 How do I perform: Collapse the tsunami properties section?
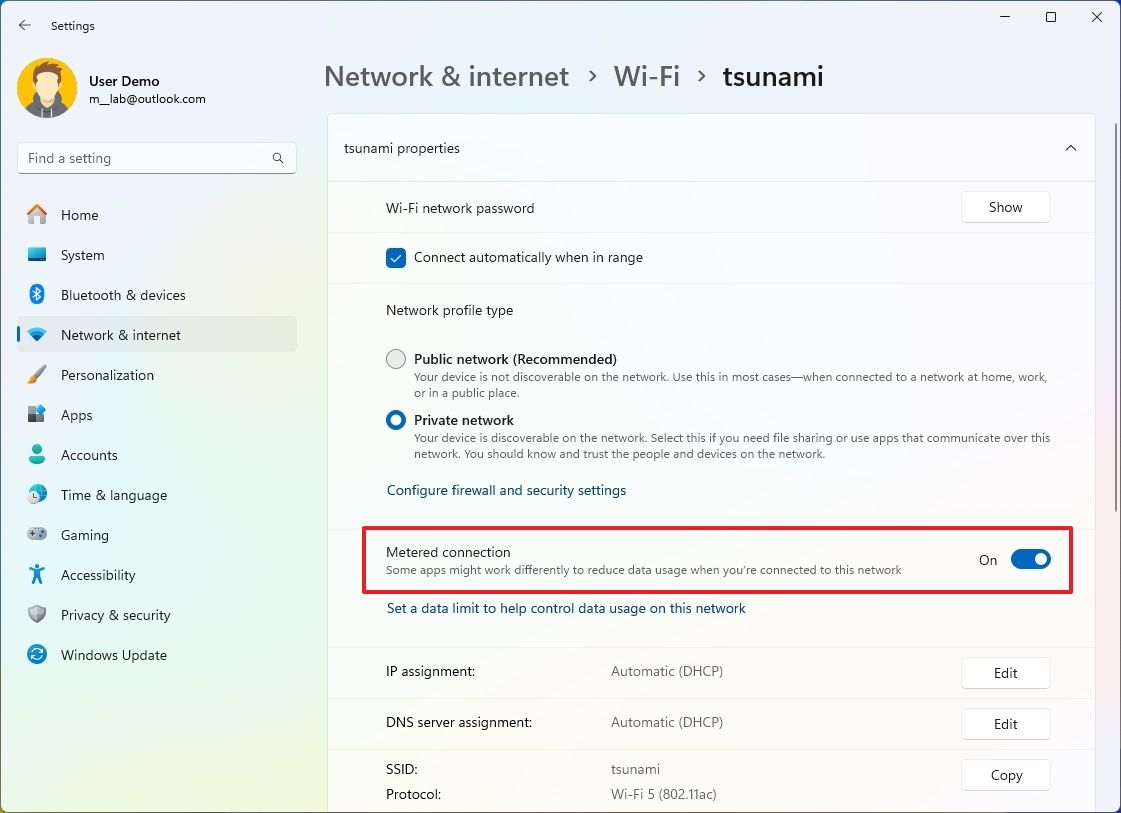[x=1070, y=147]
